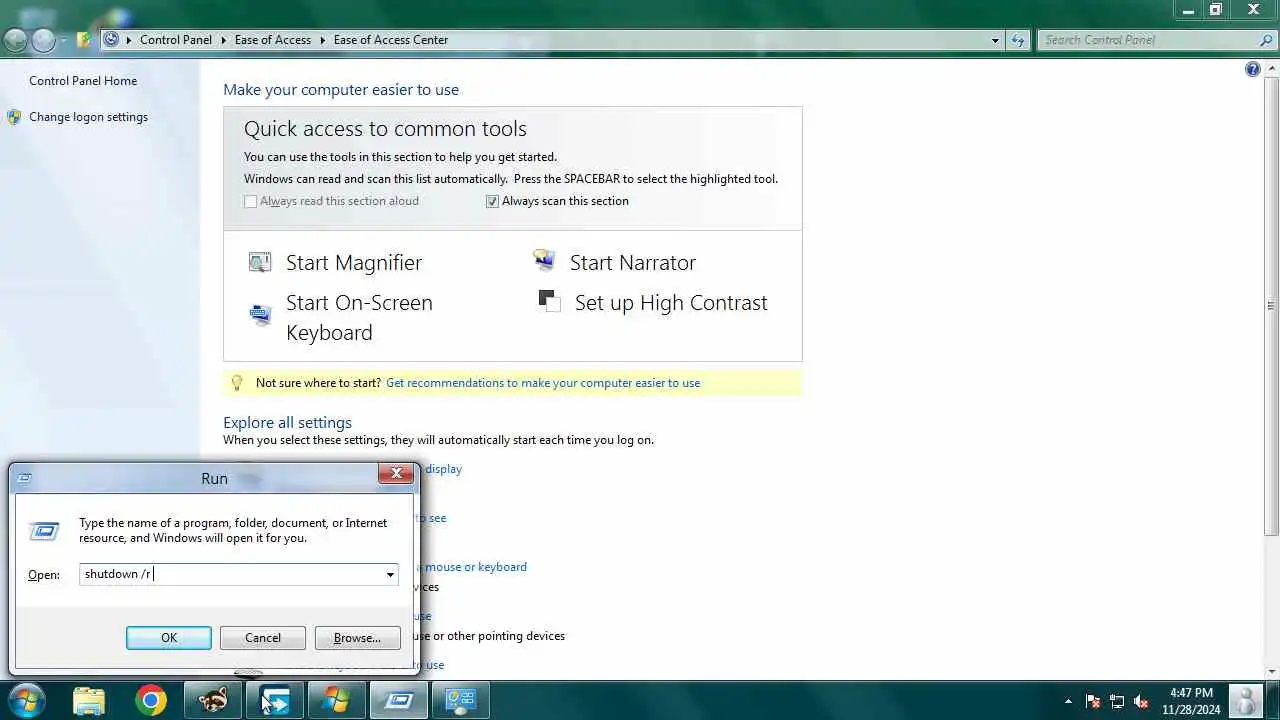Go back with the Back arrow
Screen dimensions: 1280x720
[15, 40]
